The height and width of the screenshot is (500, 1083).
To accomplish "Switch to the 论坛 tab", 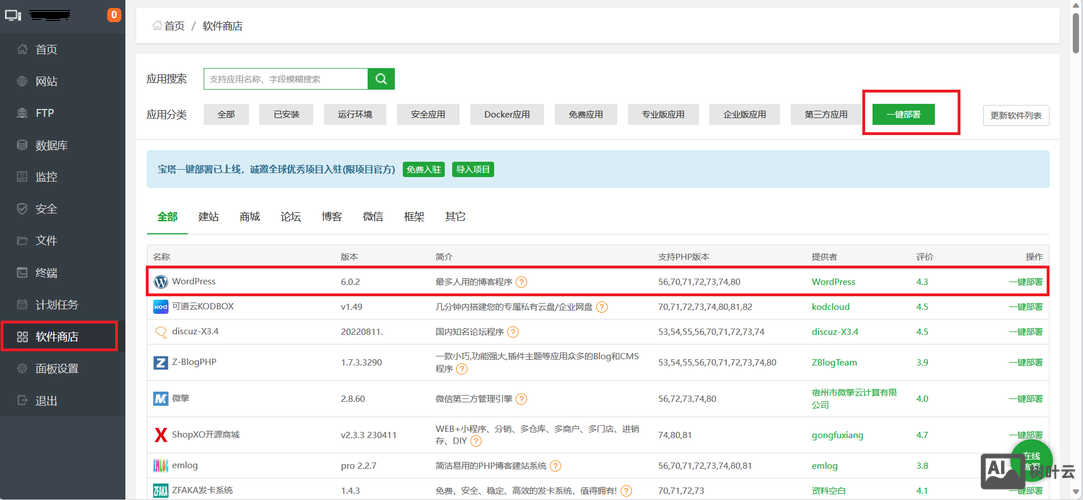I will [291, 217].
